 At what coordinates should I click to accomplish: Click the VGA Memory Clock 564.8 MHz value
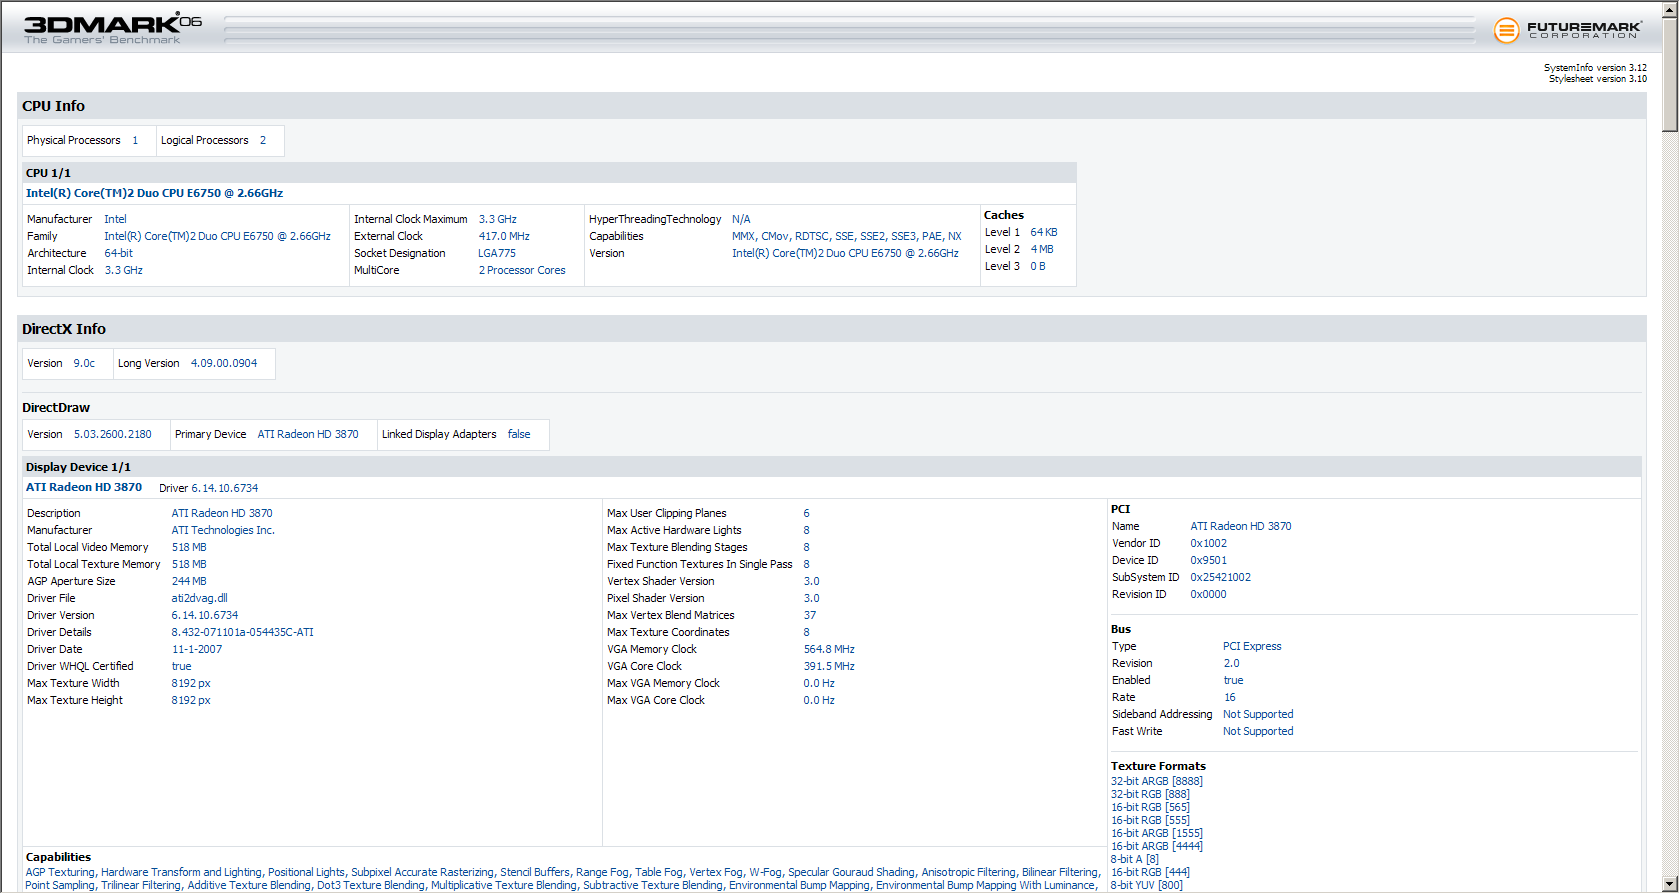tap(829, 649)
